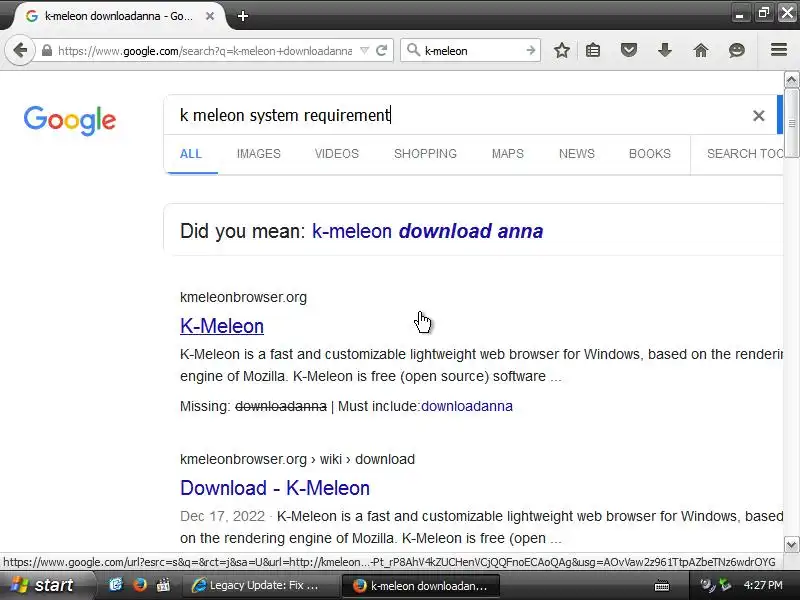Switch to k-meleon downloadan taskbar button
This screenshot has height=600, width=800.
(x=420, y=585)
